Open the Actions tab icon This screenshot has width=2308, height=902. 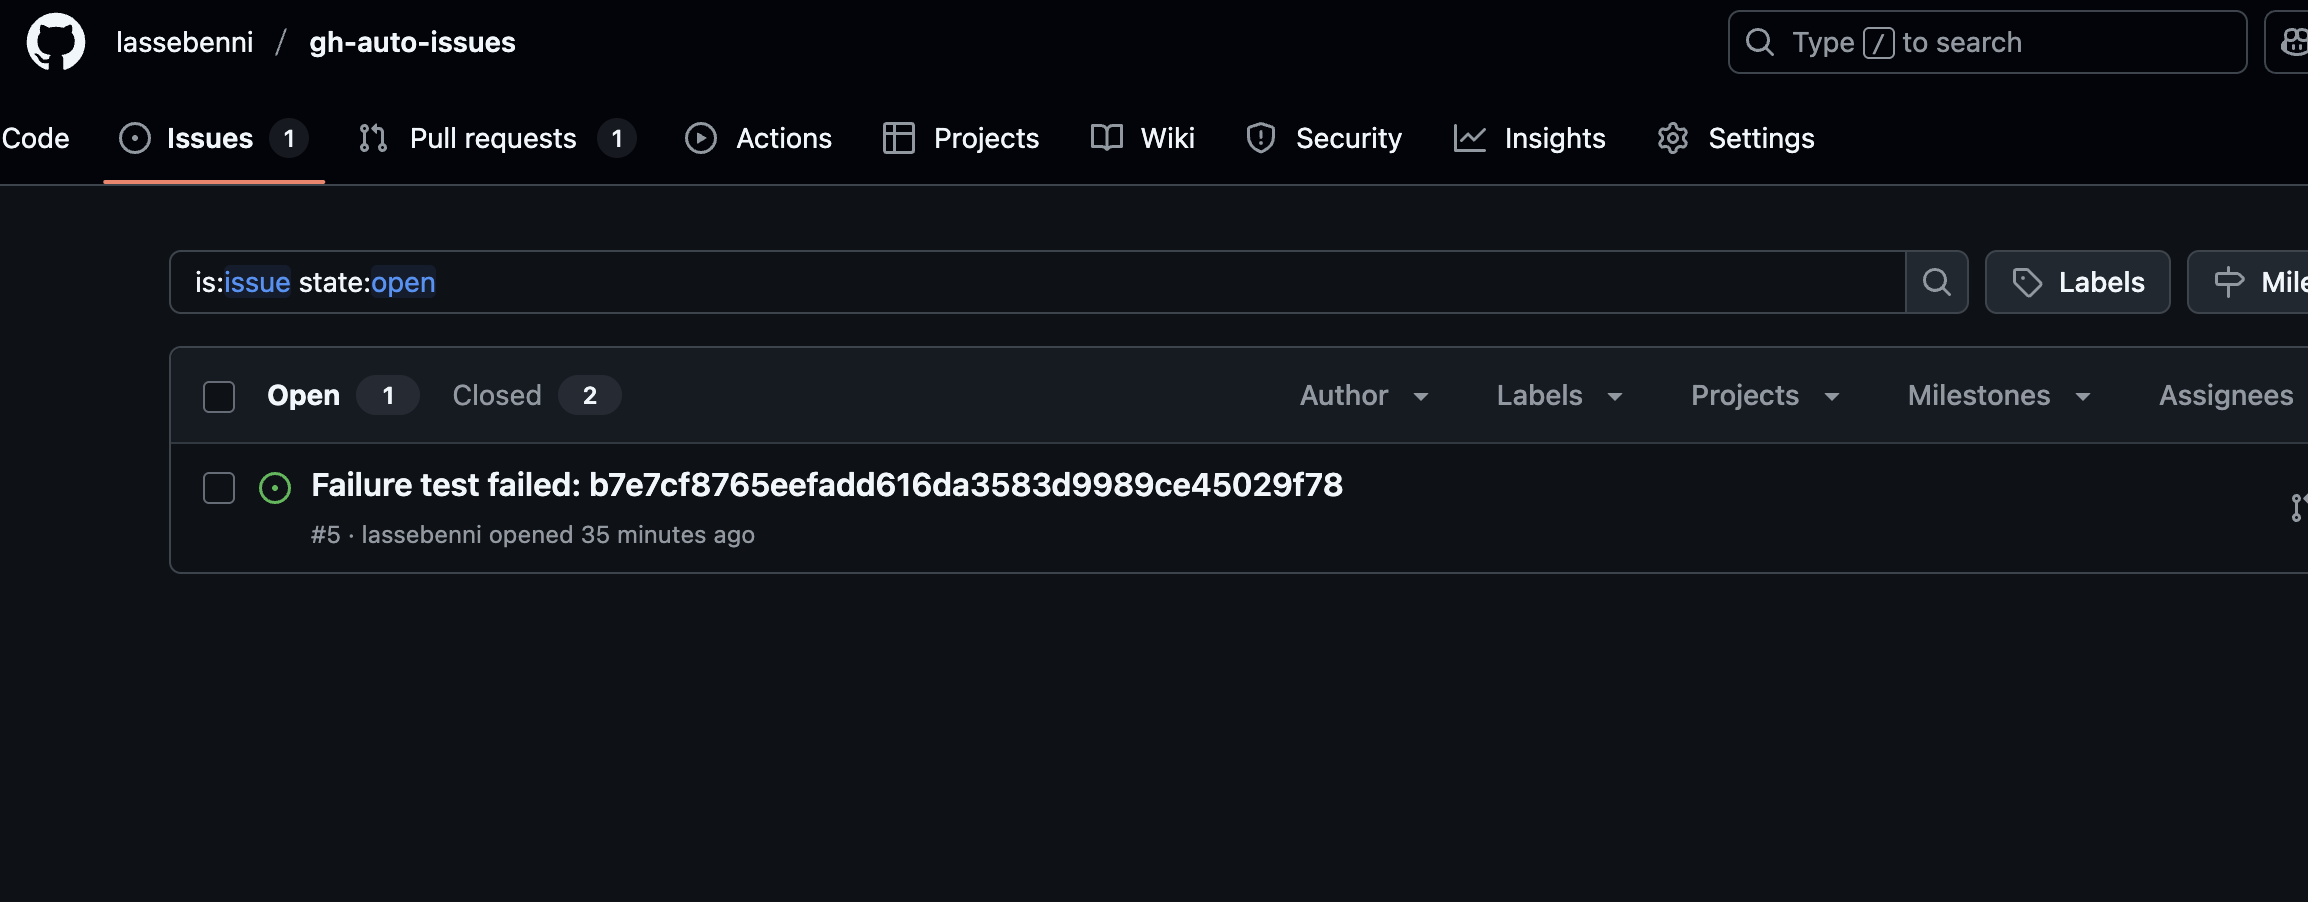(x=700, y=138)
